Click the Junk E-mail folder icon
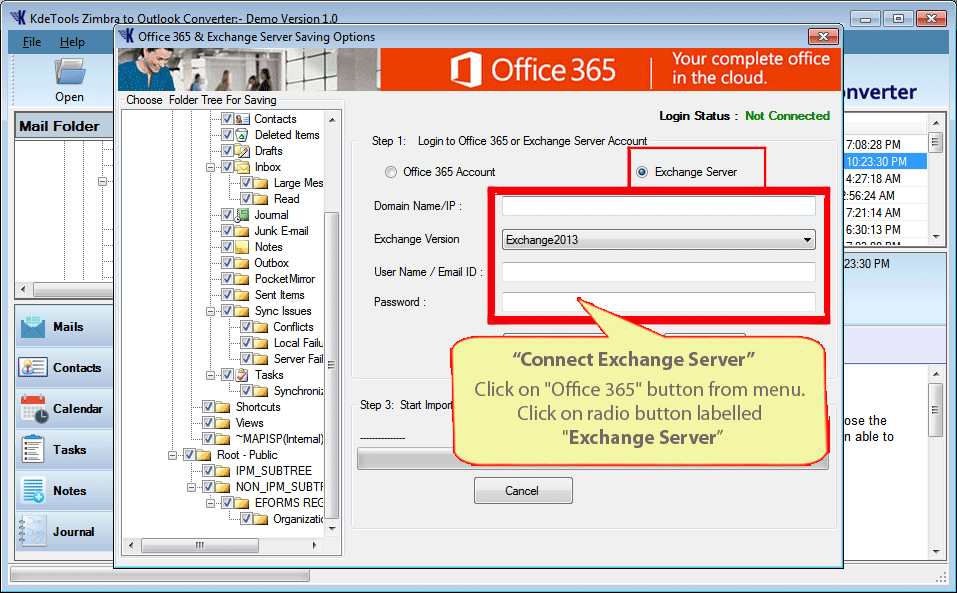 [x=242, y=231]
